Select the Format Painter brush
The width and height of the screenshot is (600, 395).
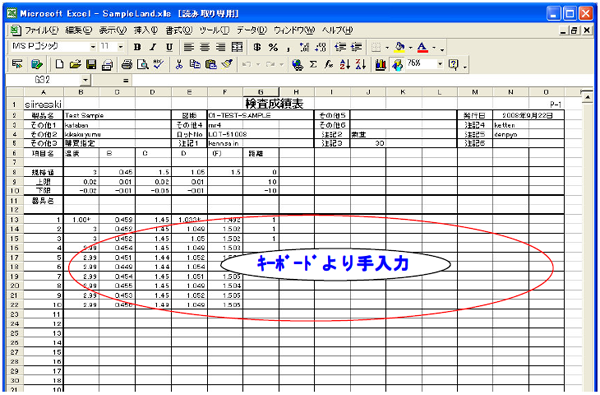coord(227,64)
